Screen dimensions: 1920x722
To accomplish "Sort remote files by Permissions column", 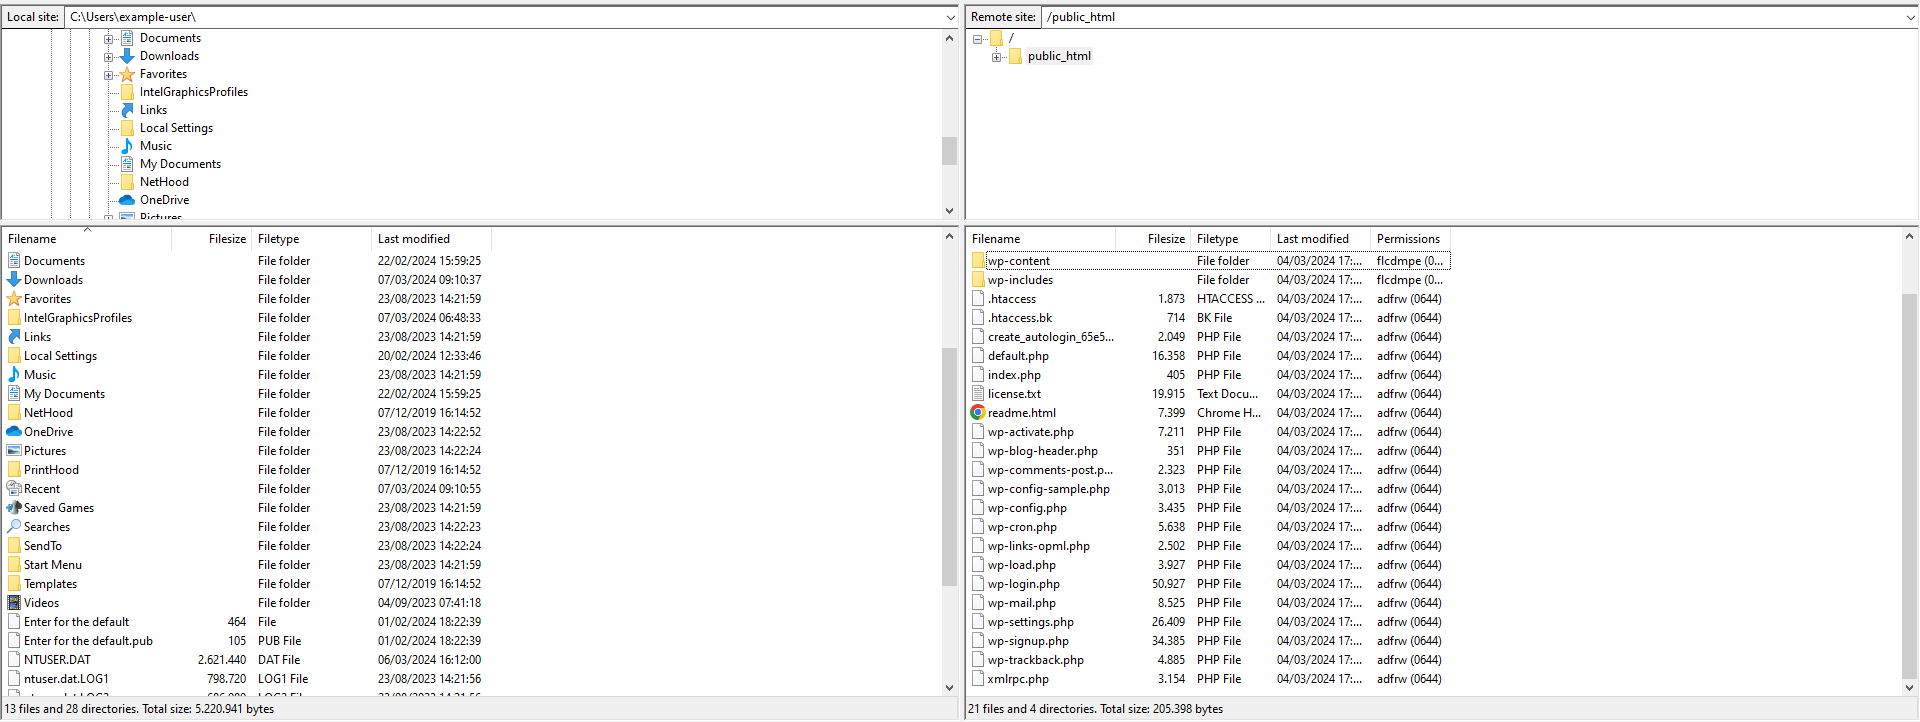I will coord(1407,239).
